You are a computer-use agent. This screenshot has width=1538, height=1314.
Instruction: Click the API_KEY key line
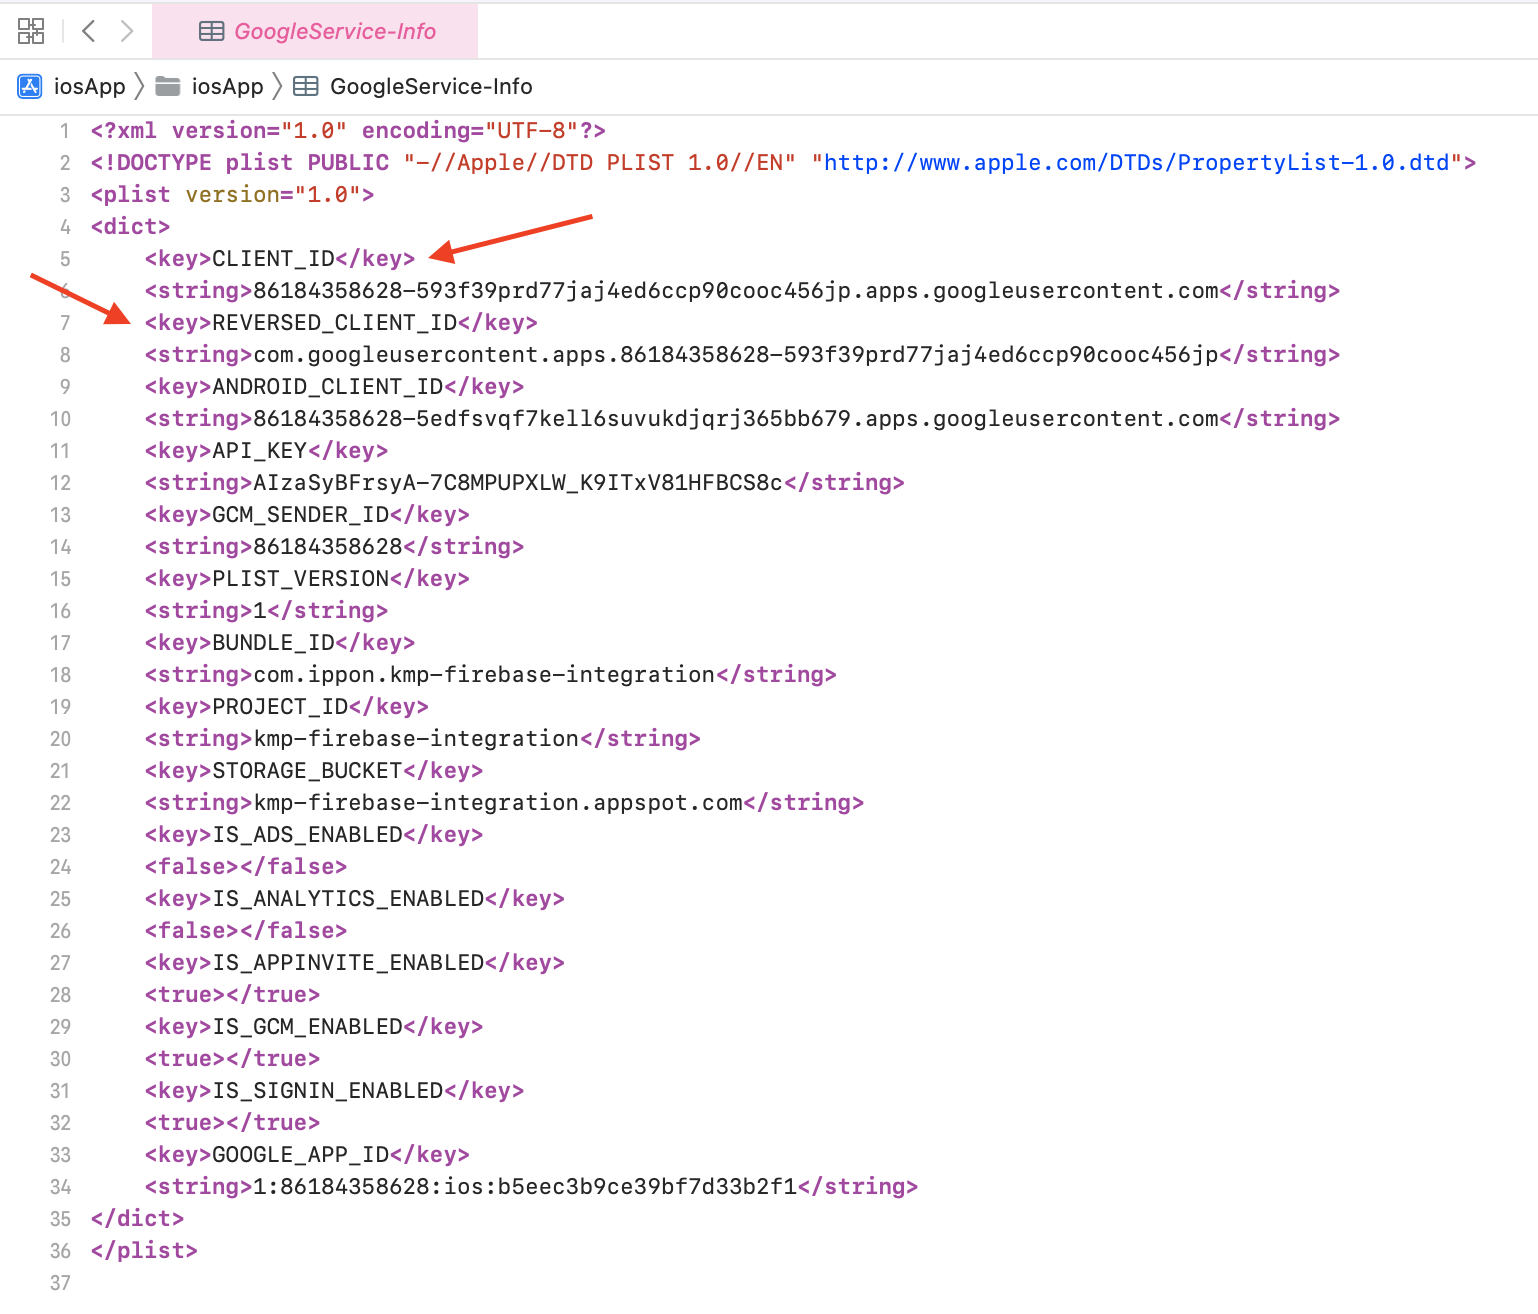click(x=266, y=450)
